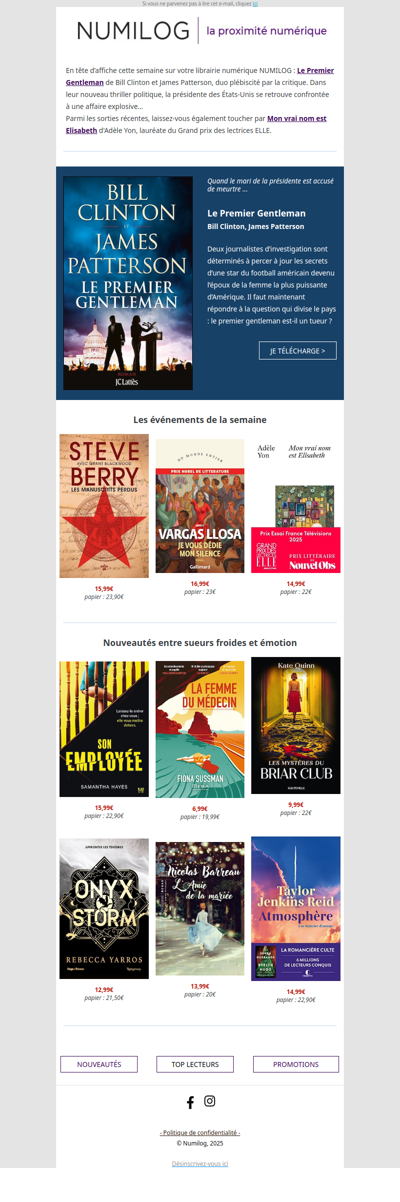400x1202 pixels.
Task: Click the NUMILOG logo header
Action: (201, 31)
